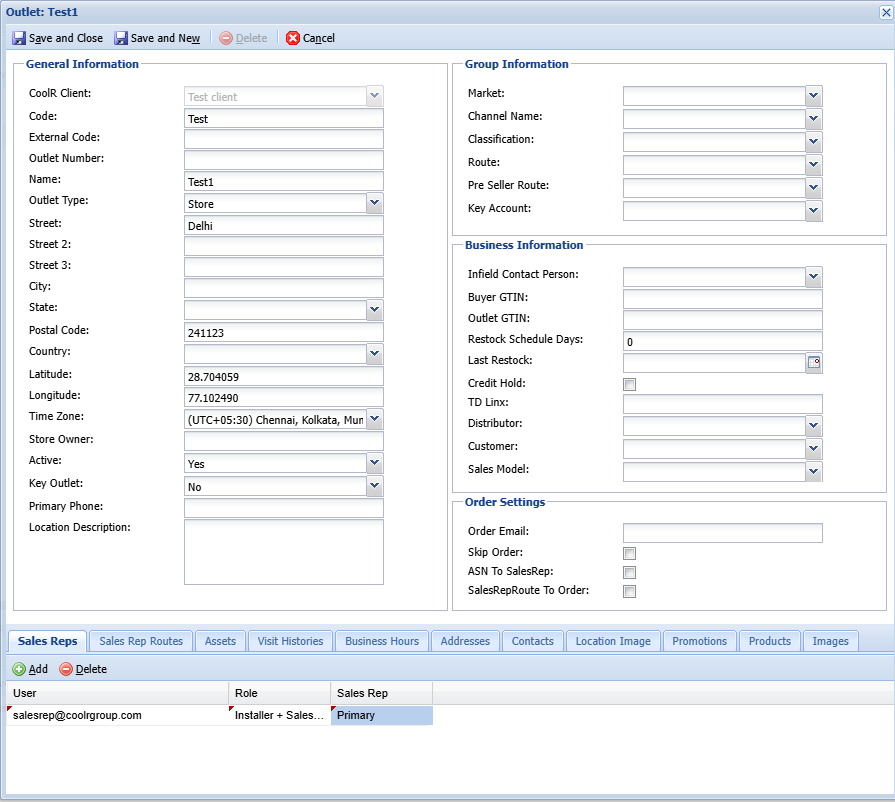Enable the Credit Hold checkbox
This screenshot has width=895, height=802.
pos(630,385)
